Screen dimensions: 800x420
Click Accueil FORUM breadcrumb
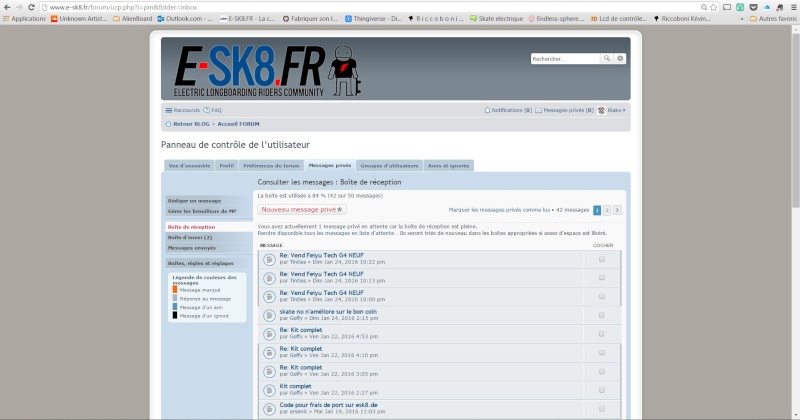pos(238,124)
